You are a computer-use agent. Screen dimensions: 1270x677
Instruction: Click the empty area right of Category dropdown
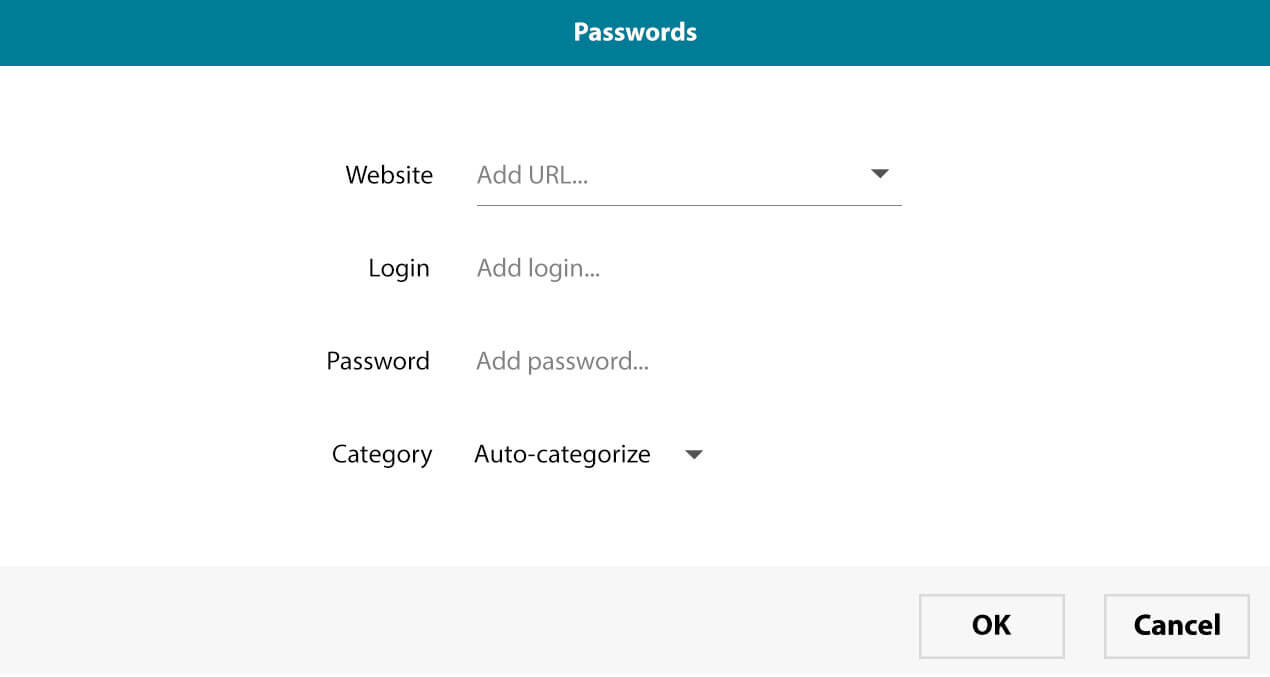click(x=950, y=455)
